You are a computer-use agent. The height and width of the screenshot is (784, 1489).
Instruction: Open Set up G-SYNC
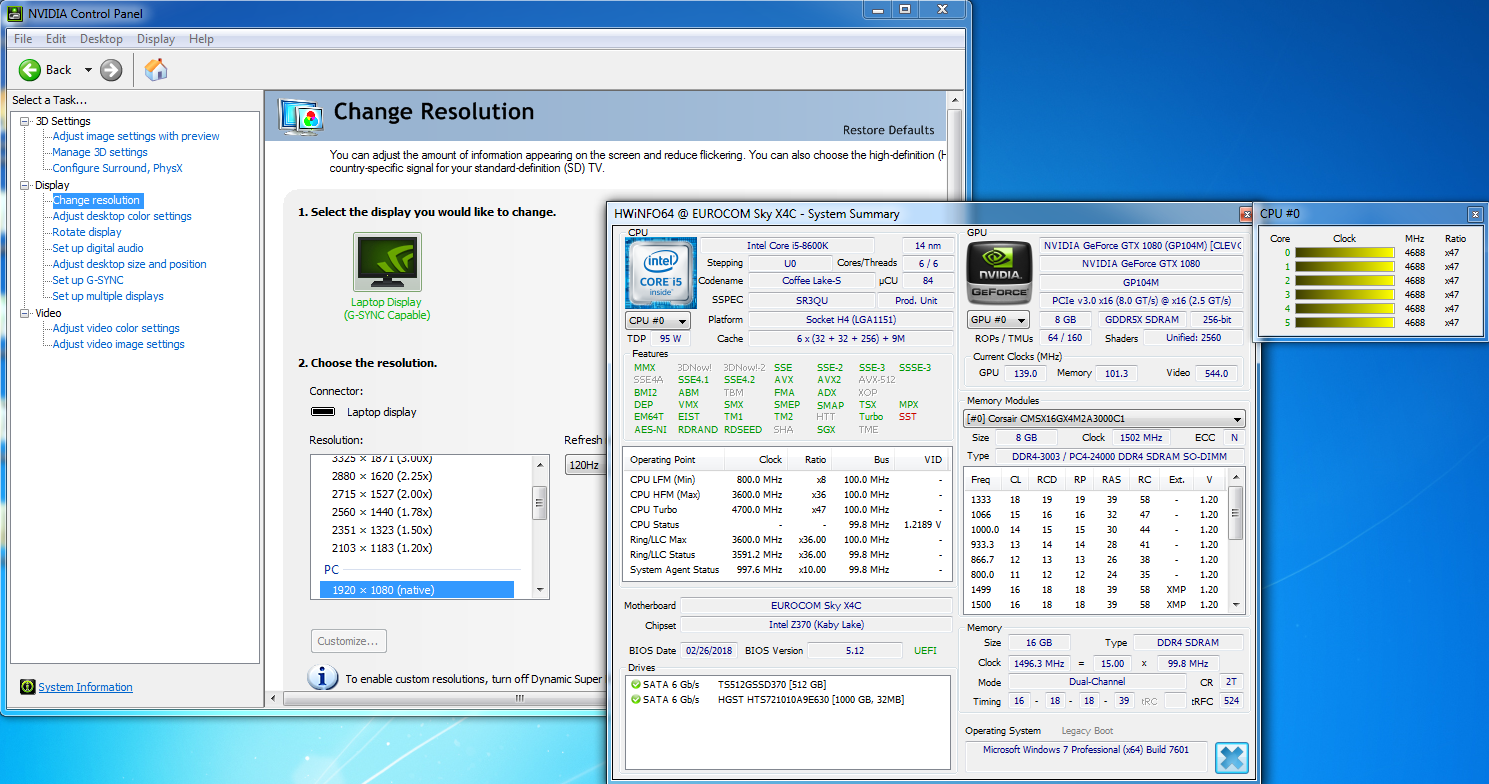pos(88,280)
